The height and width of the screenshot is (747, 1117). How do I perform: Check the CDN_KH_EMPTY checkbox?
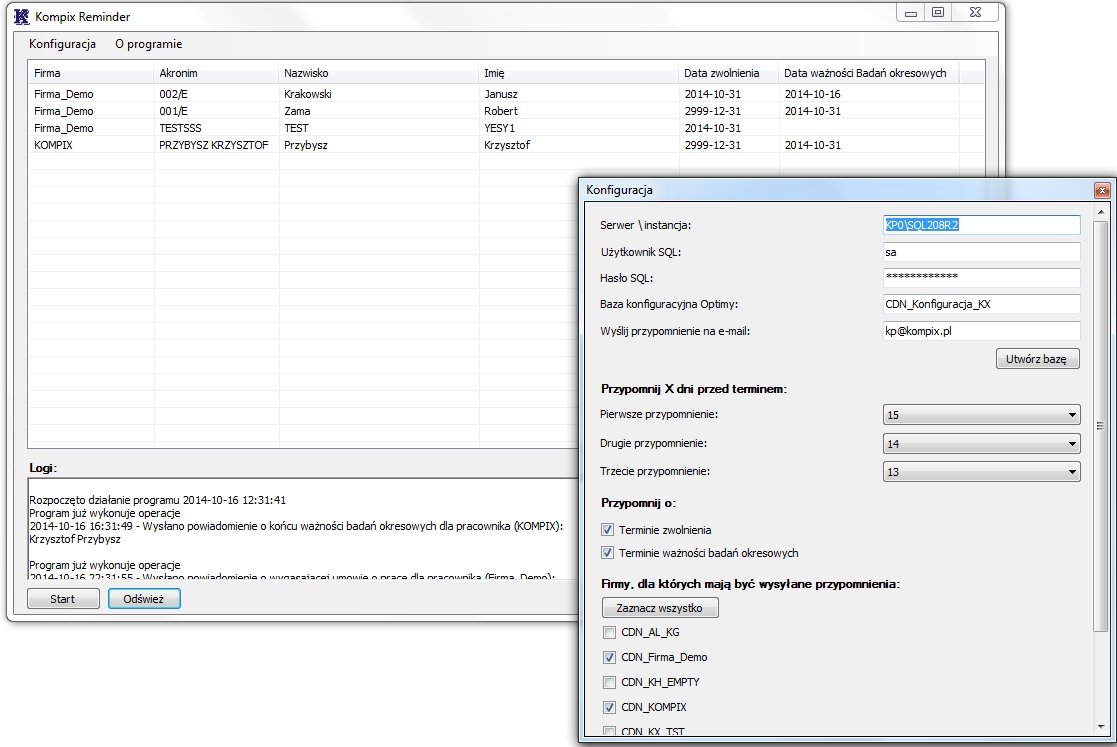click(x=609, y=682)
